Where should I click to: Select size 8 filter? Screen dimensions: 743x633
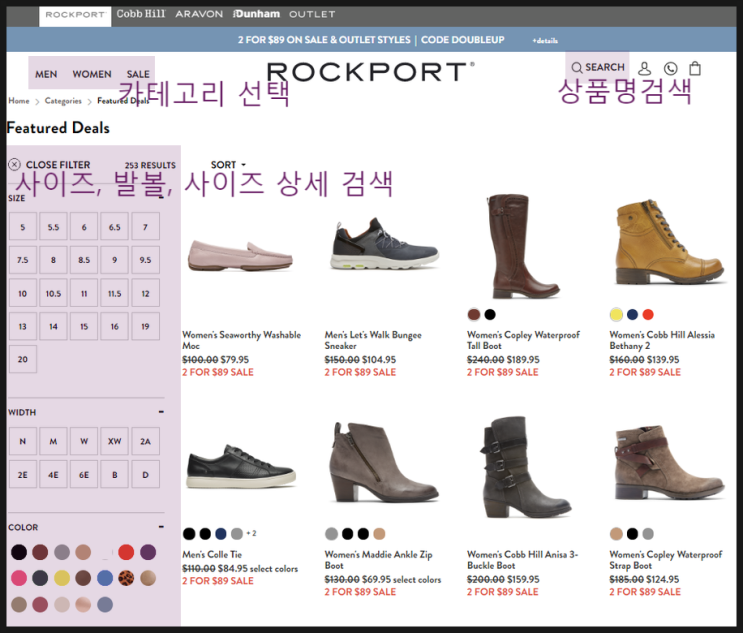(x=53, y=260)
